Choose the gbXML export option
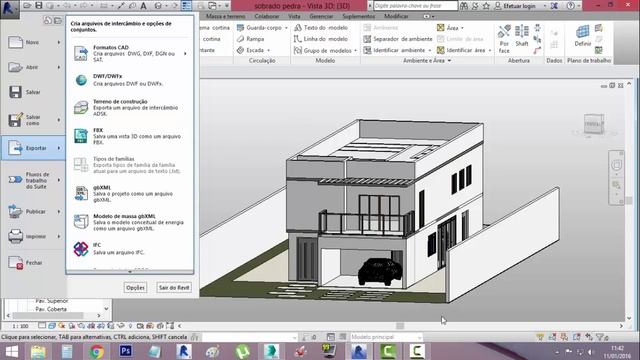 (130, 193)
